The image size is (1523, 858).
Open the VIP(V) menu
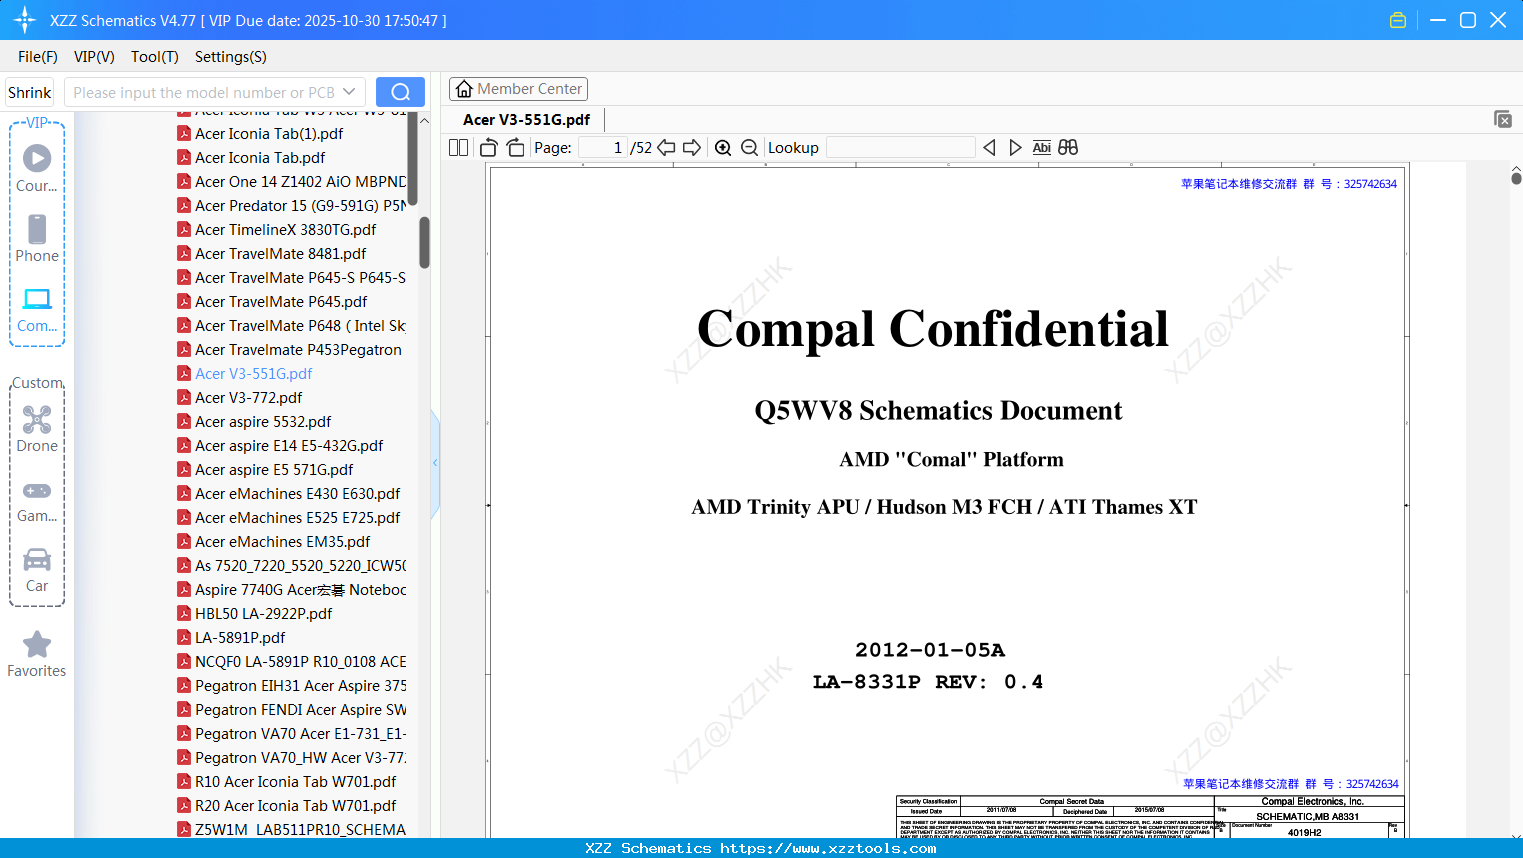(94, 57)
